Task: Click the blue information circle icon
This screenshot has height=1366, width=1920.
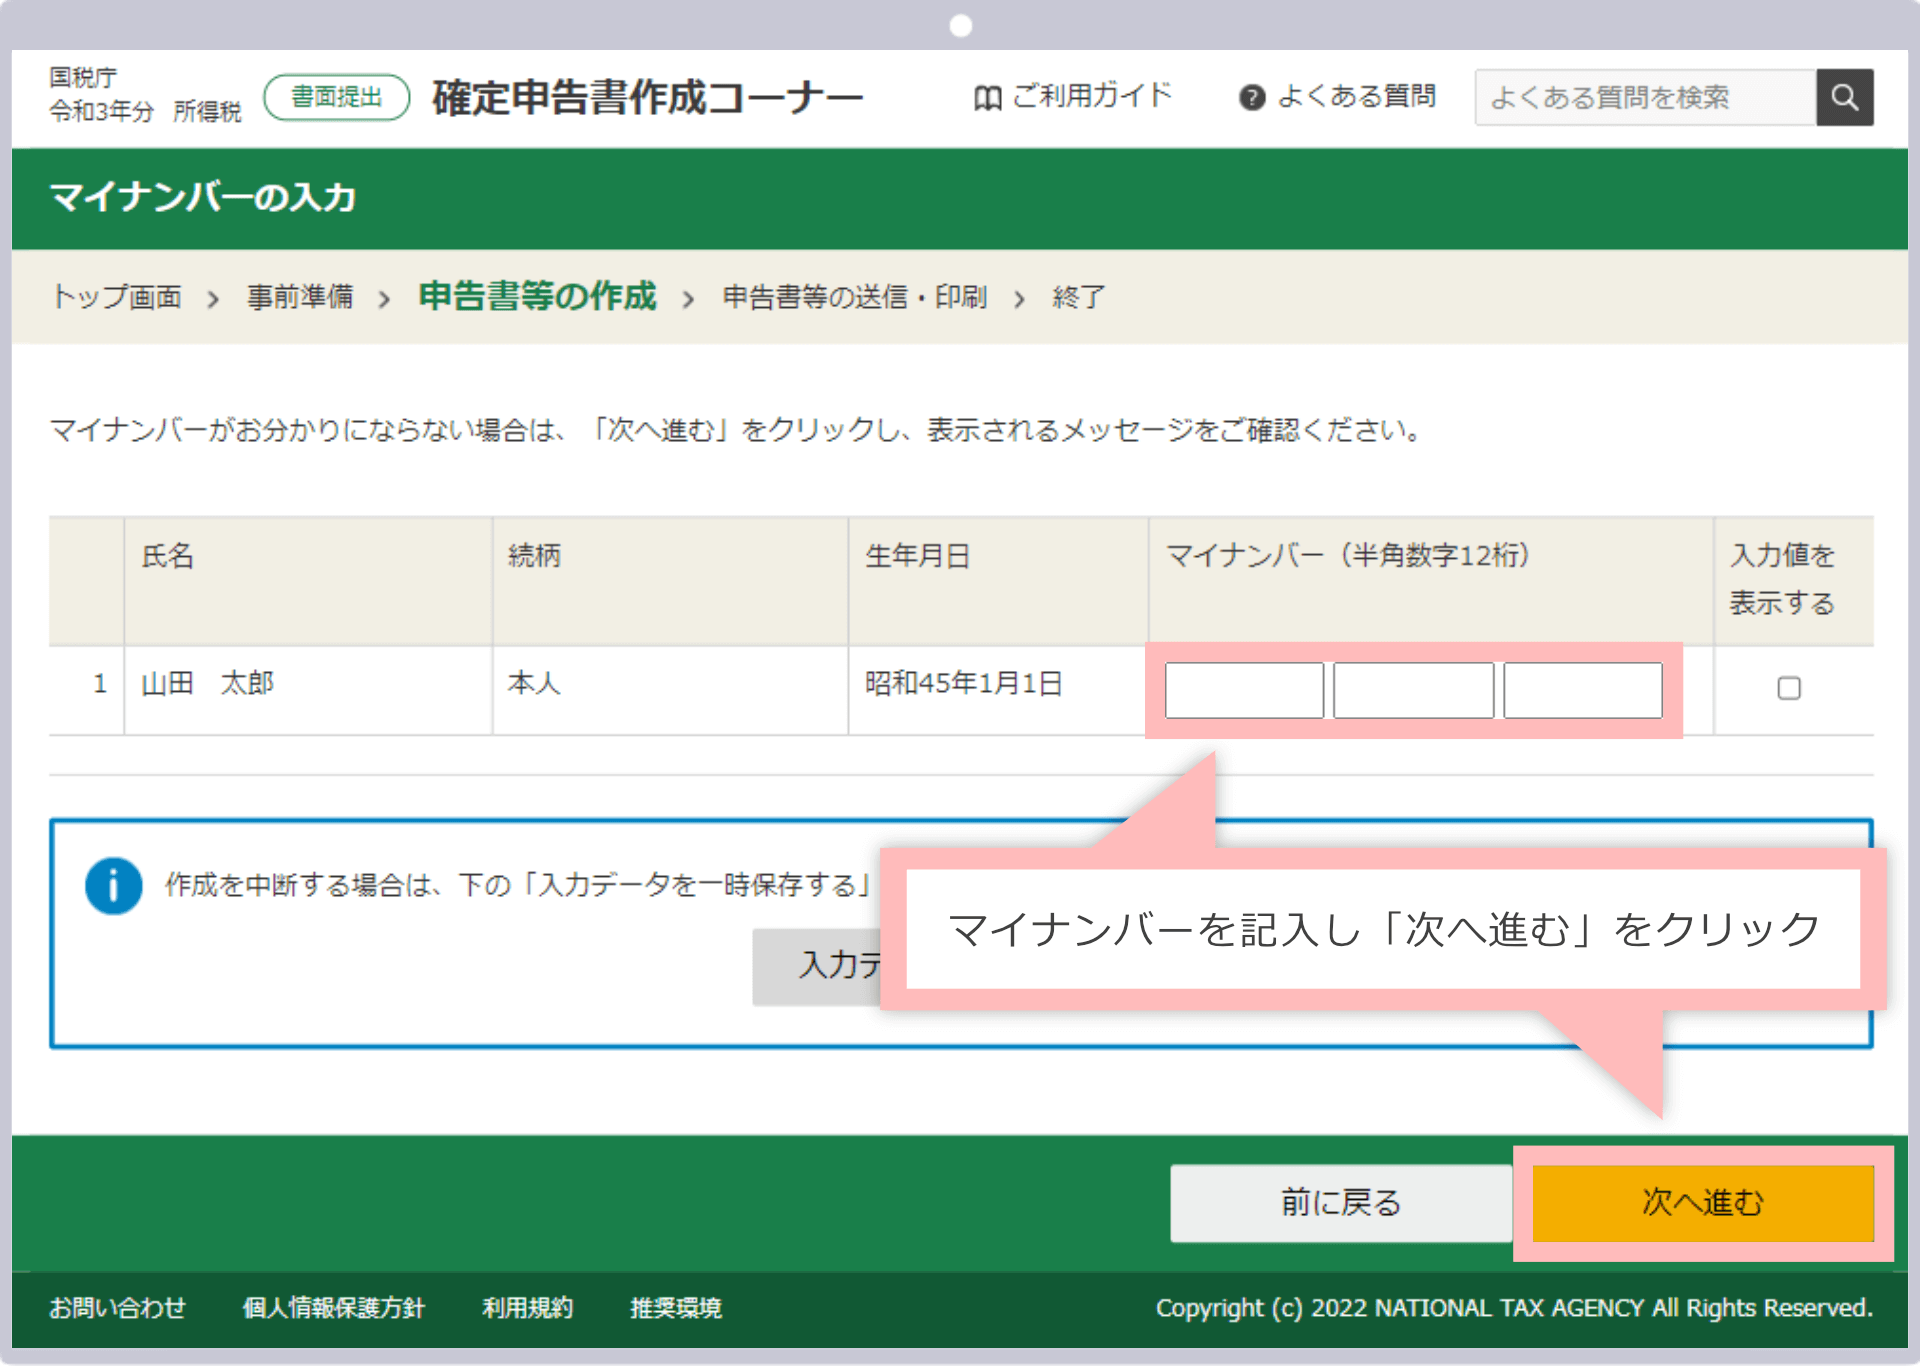Action: tap(114, 886)
